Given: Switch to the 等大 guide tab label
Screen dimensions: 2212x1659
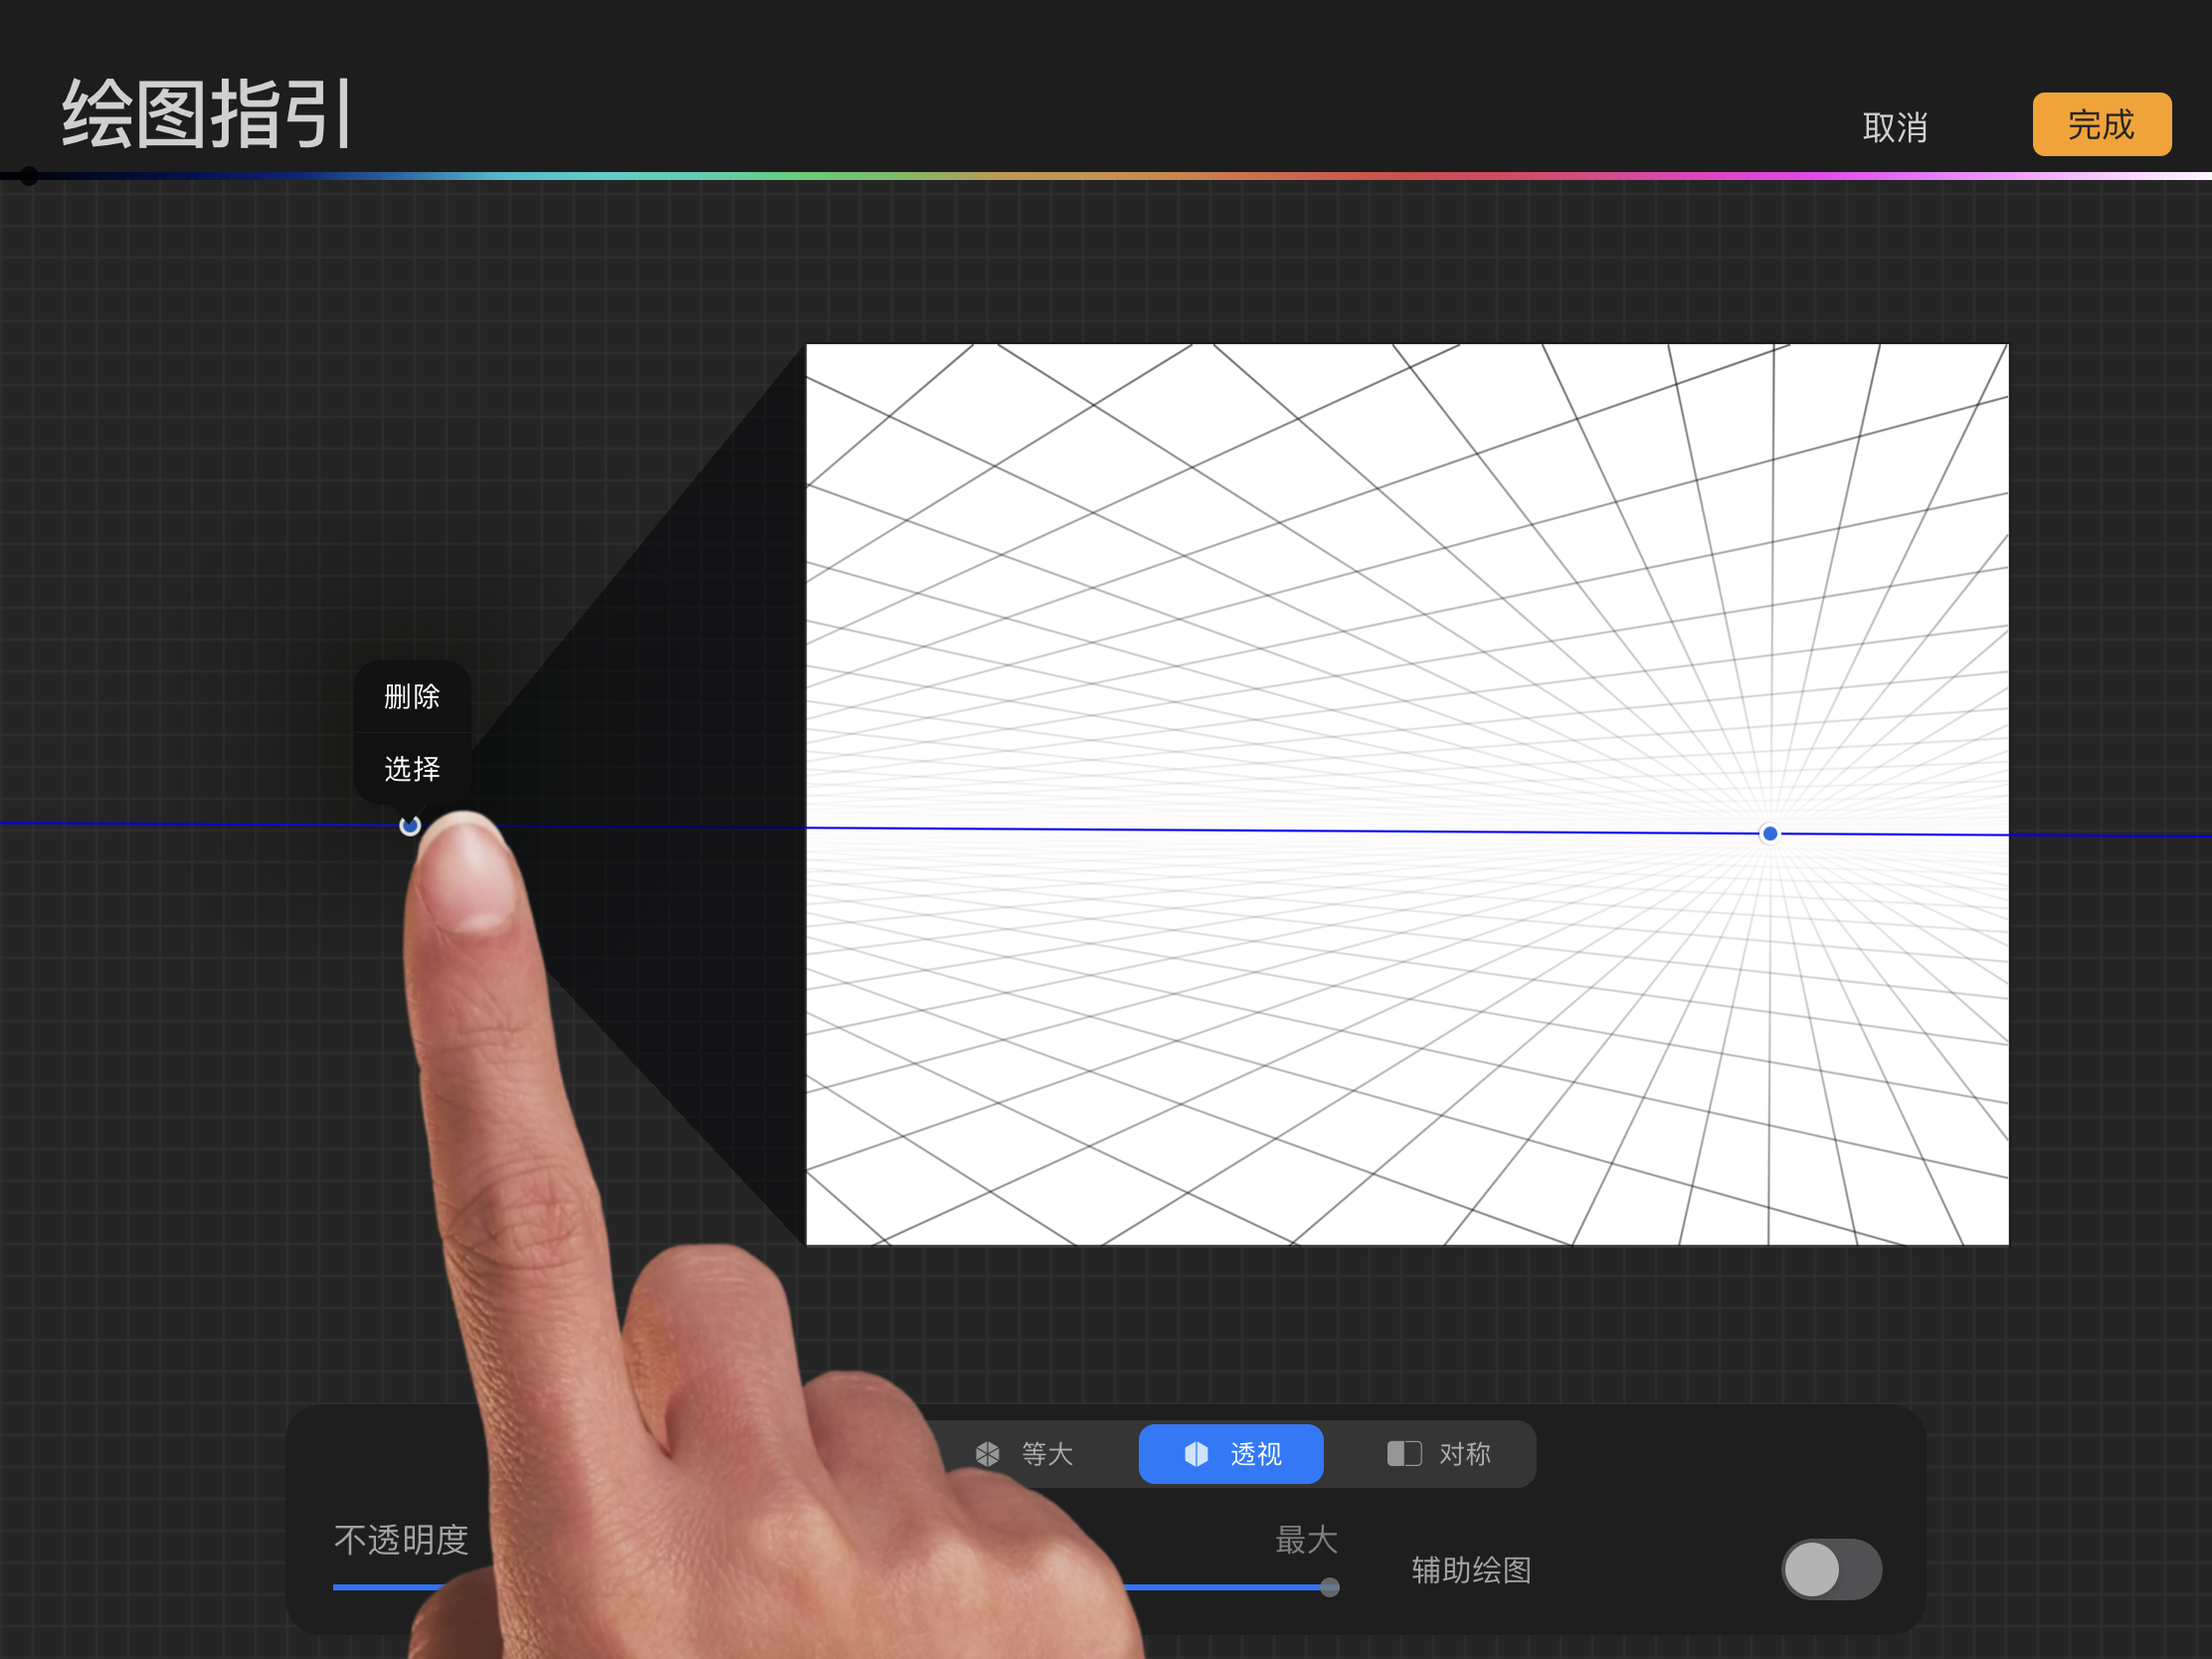Looking at the screenshot, I should [1046, 1453].
